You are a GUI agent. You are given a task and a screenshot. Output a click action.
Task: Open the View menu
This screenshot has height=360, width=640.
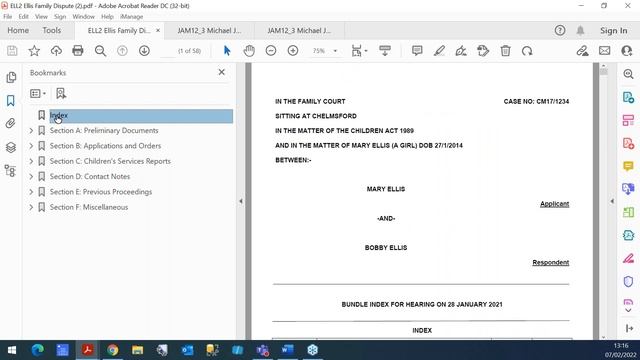click(x=41, y=17)
